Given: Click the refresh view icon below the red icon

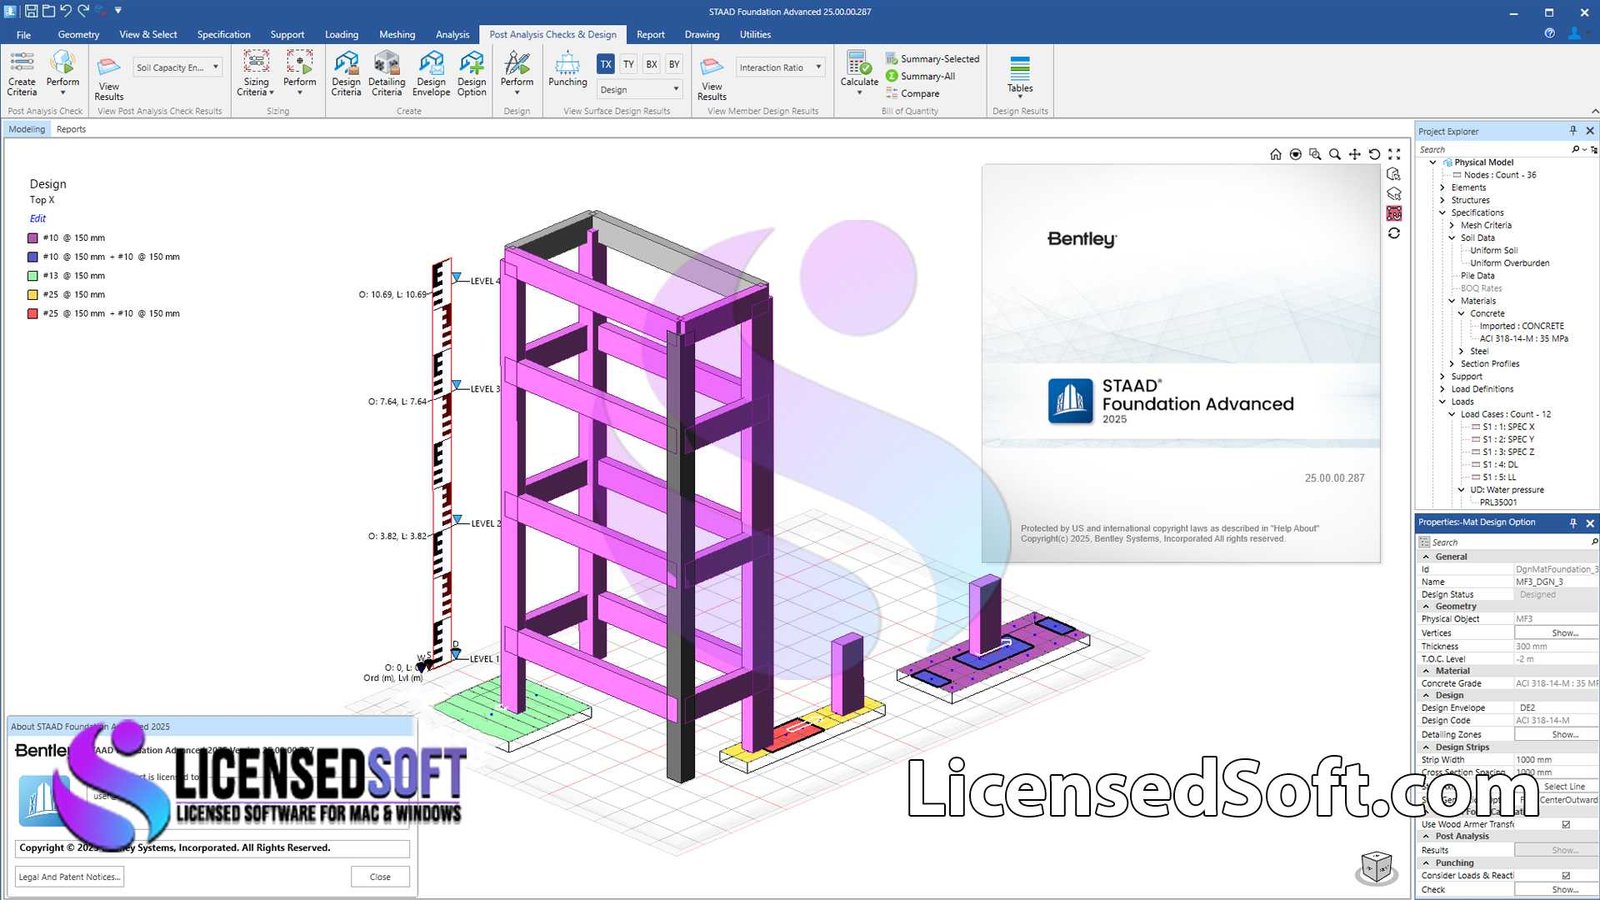Looking at the screenshot, I should [x=1394, y=233].
